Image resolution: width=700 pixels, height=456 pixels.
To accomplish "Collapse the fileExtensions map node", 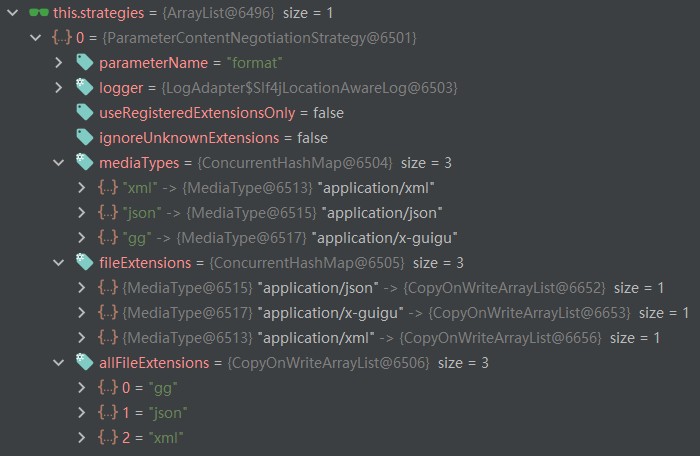I will click(61, 262).
